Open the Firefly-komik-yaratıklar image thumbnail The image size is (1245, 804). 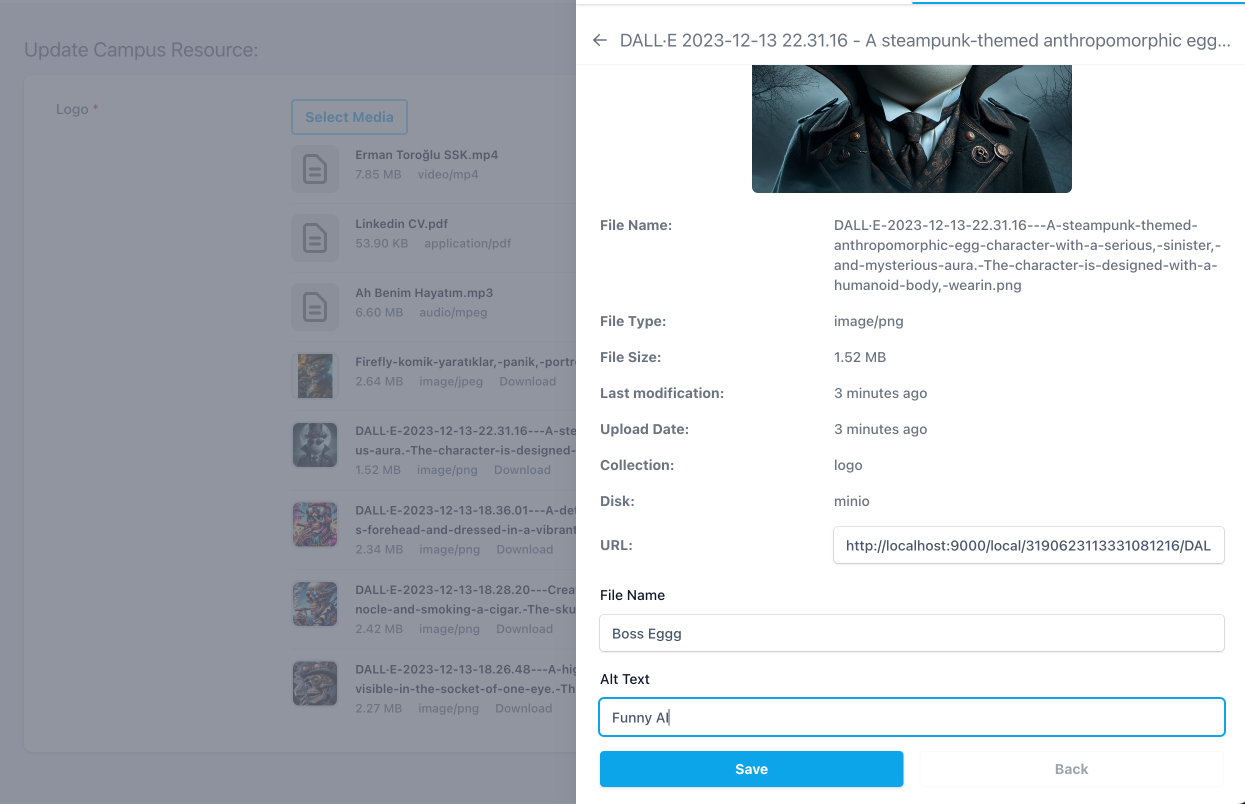[315, 376]
